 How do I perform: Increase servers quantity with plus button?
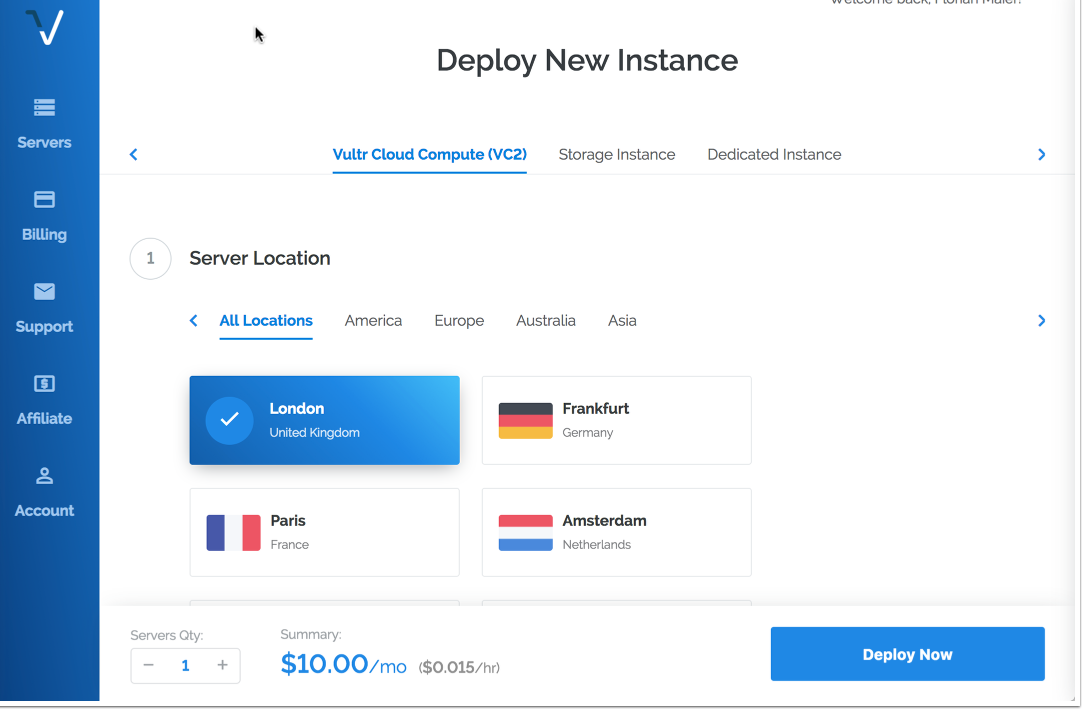[x=222, y=665]
